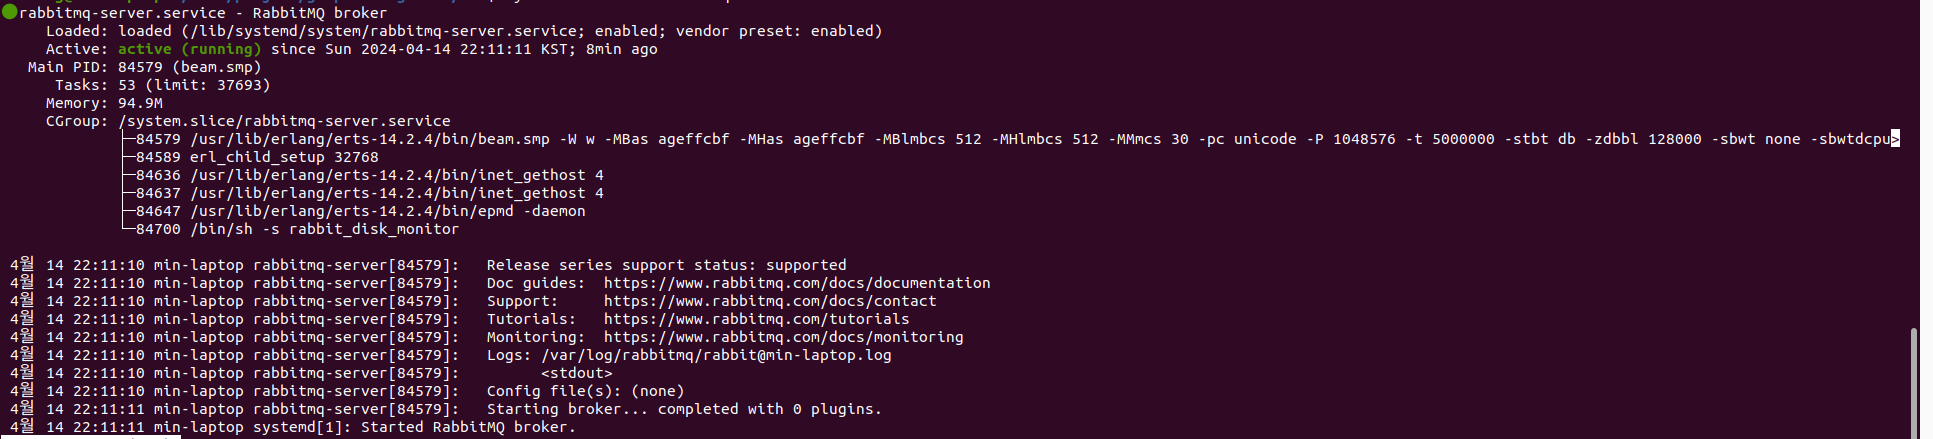Open the documentation link for Doc guides
The width and height of the screenshot is (1933, 439).
click(797, 283)
